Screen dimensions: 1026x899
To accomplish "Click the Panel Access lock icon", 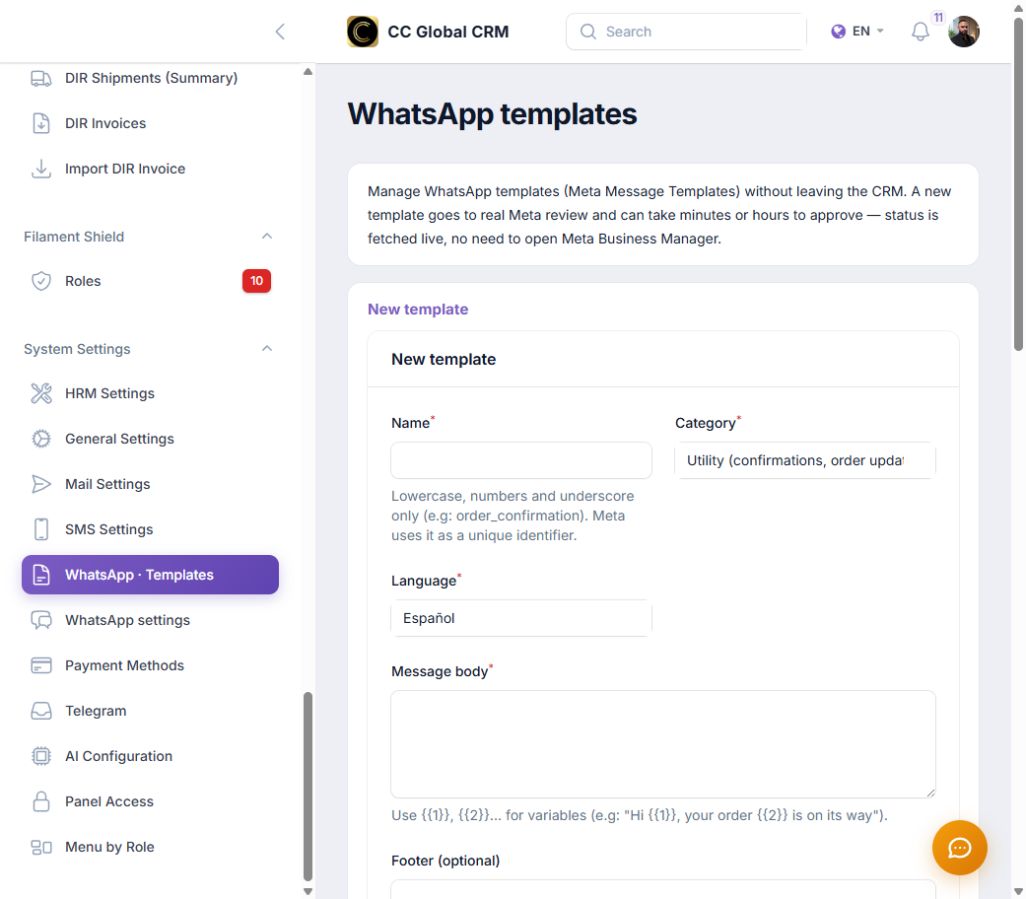I will point(41,802).
